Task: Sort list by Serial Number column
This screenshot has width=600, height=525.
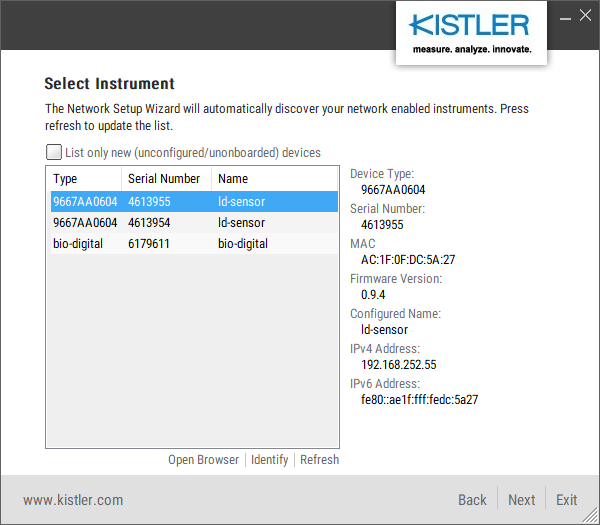Action: click(x=165, y=179)
